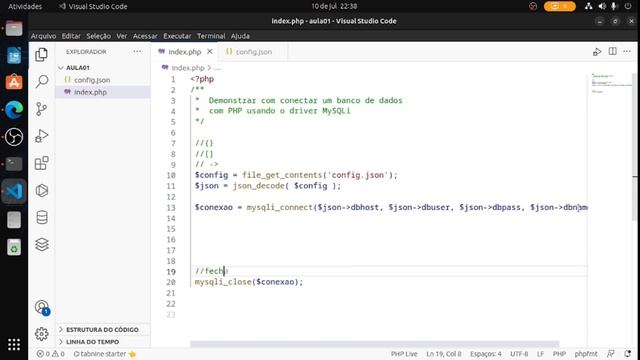This screenshot has height=360, width=640.
Task: Click the horizontal scrollbar of the editor
Action: (374, 344)
